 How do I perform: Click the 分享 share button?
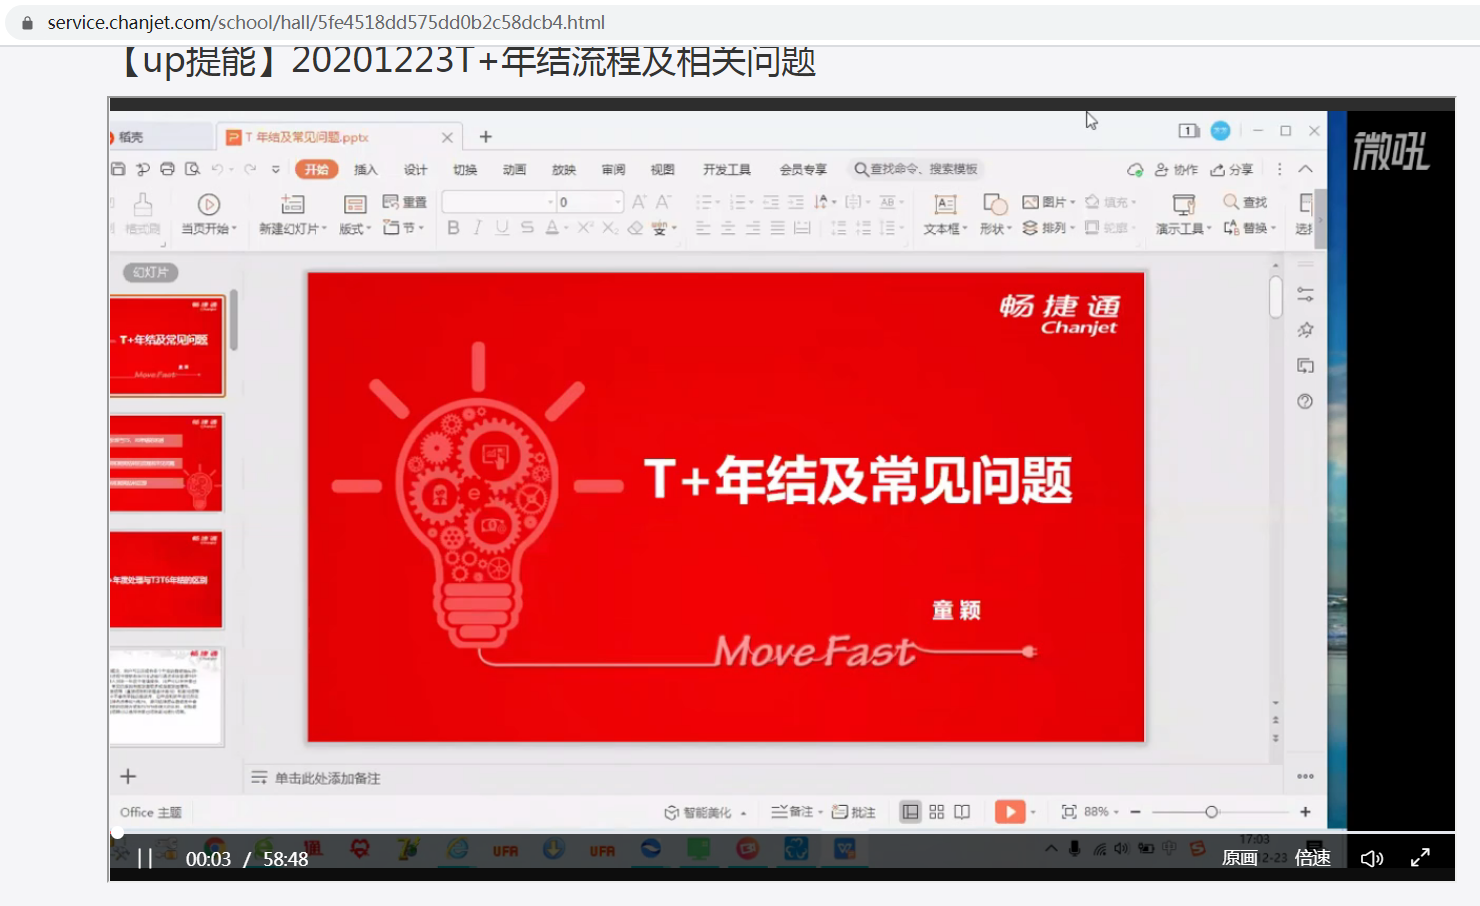tap(1231, 169)
